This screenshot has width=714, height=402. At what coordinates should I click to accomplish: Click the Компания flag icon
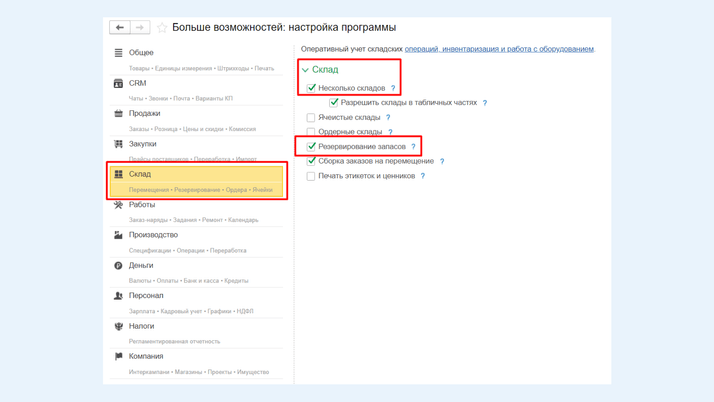click(118, 356)
